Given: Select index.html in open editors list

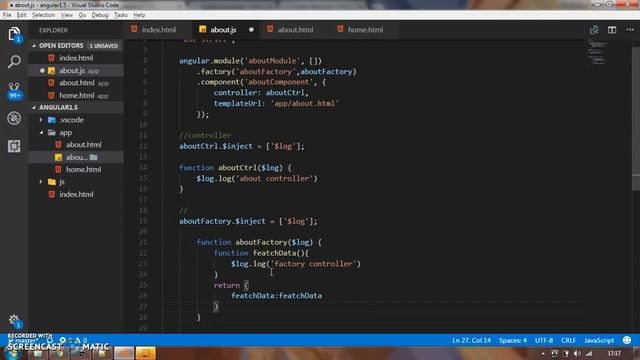Looking at the screenshot, I should pos(76,58).
